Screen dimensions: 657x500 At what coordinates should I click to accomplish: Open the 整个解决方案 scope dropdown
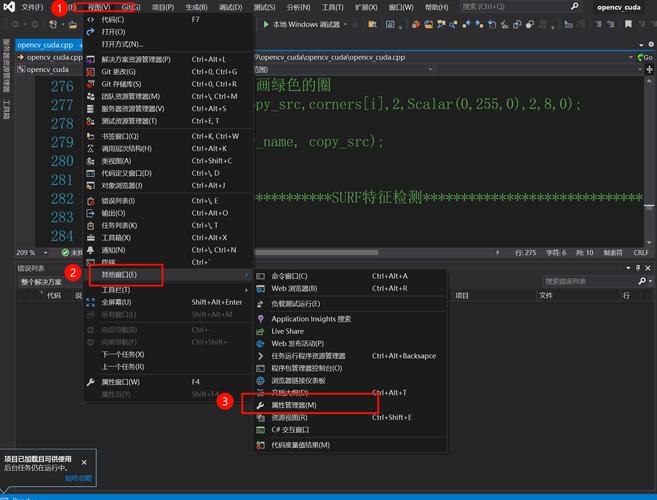pyautogui.click(x=41, y=282)
